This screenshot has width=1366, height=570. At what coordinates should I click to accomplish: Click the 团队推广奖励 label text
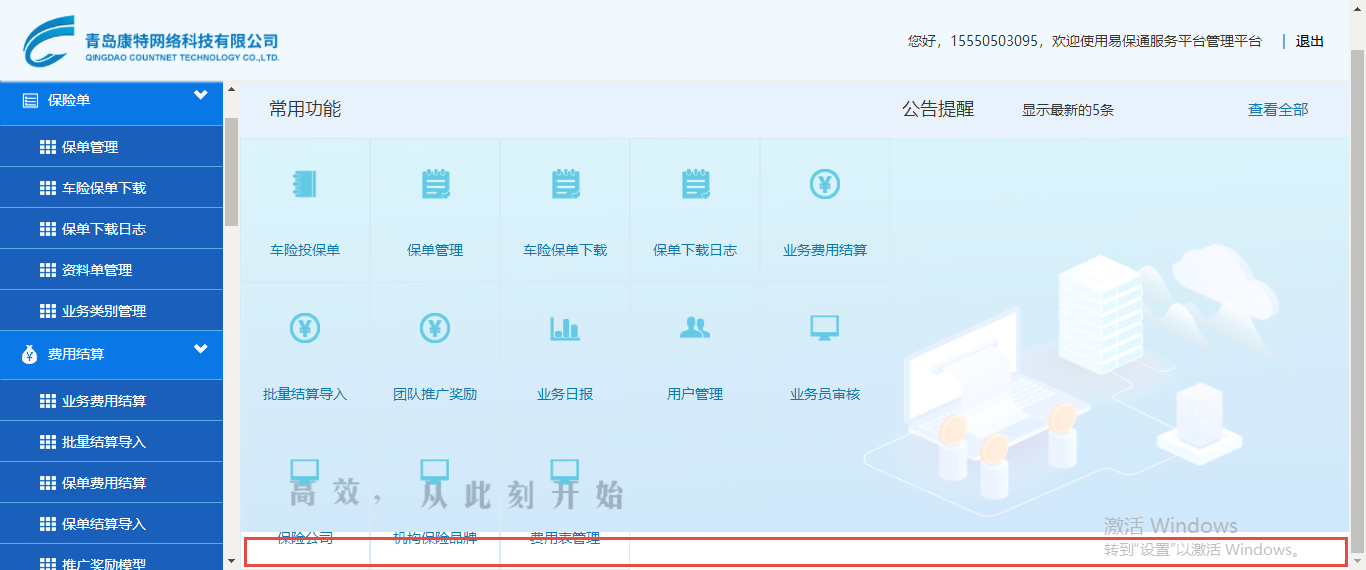tap(435, 394)
